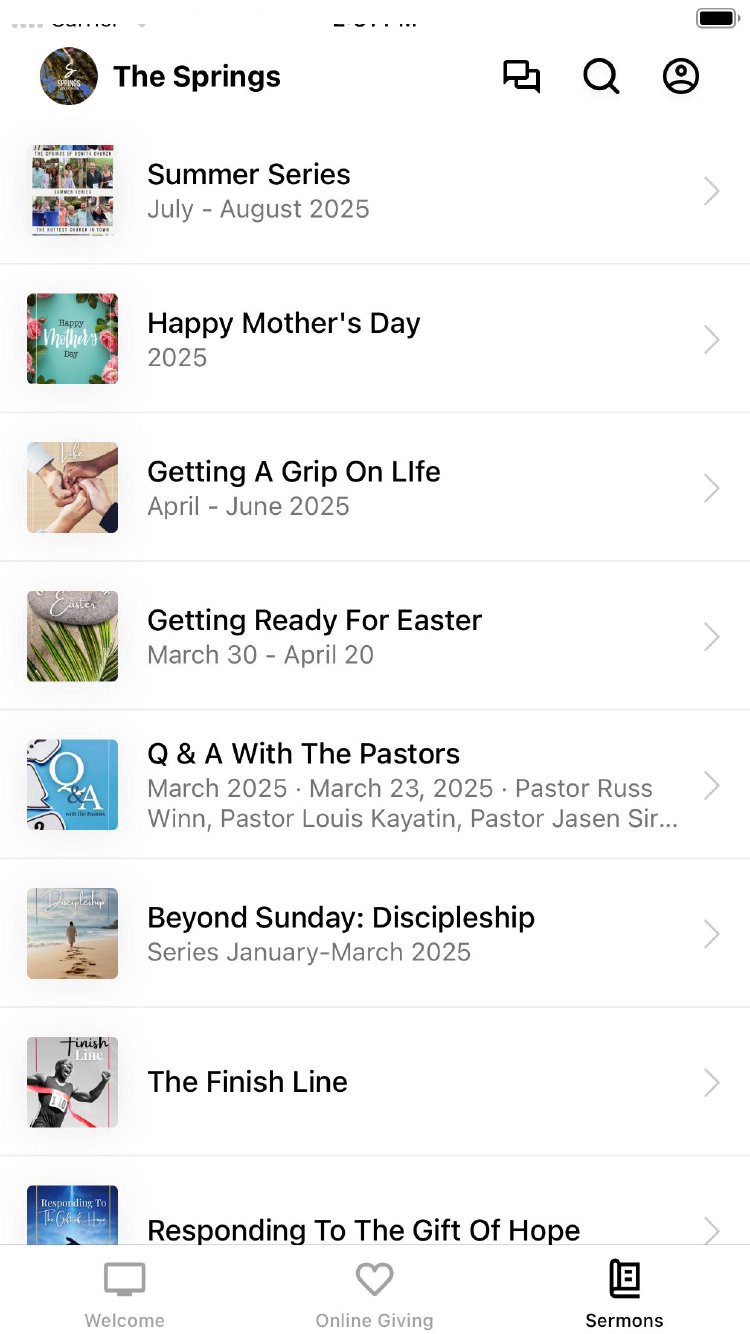
Task: Open Beyond Sunday: Discipleship series
Action: 340,918
